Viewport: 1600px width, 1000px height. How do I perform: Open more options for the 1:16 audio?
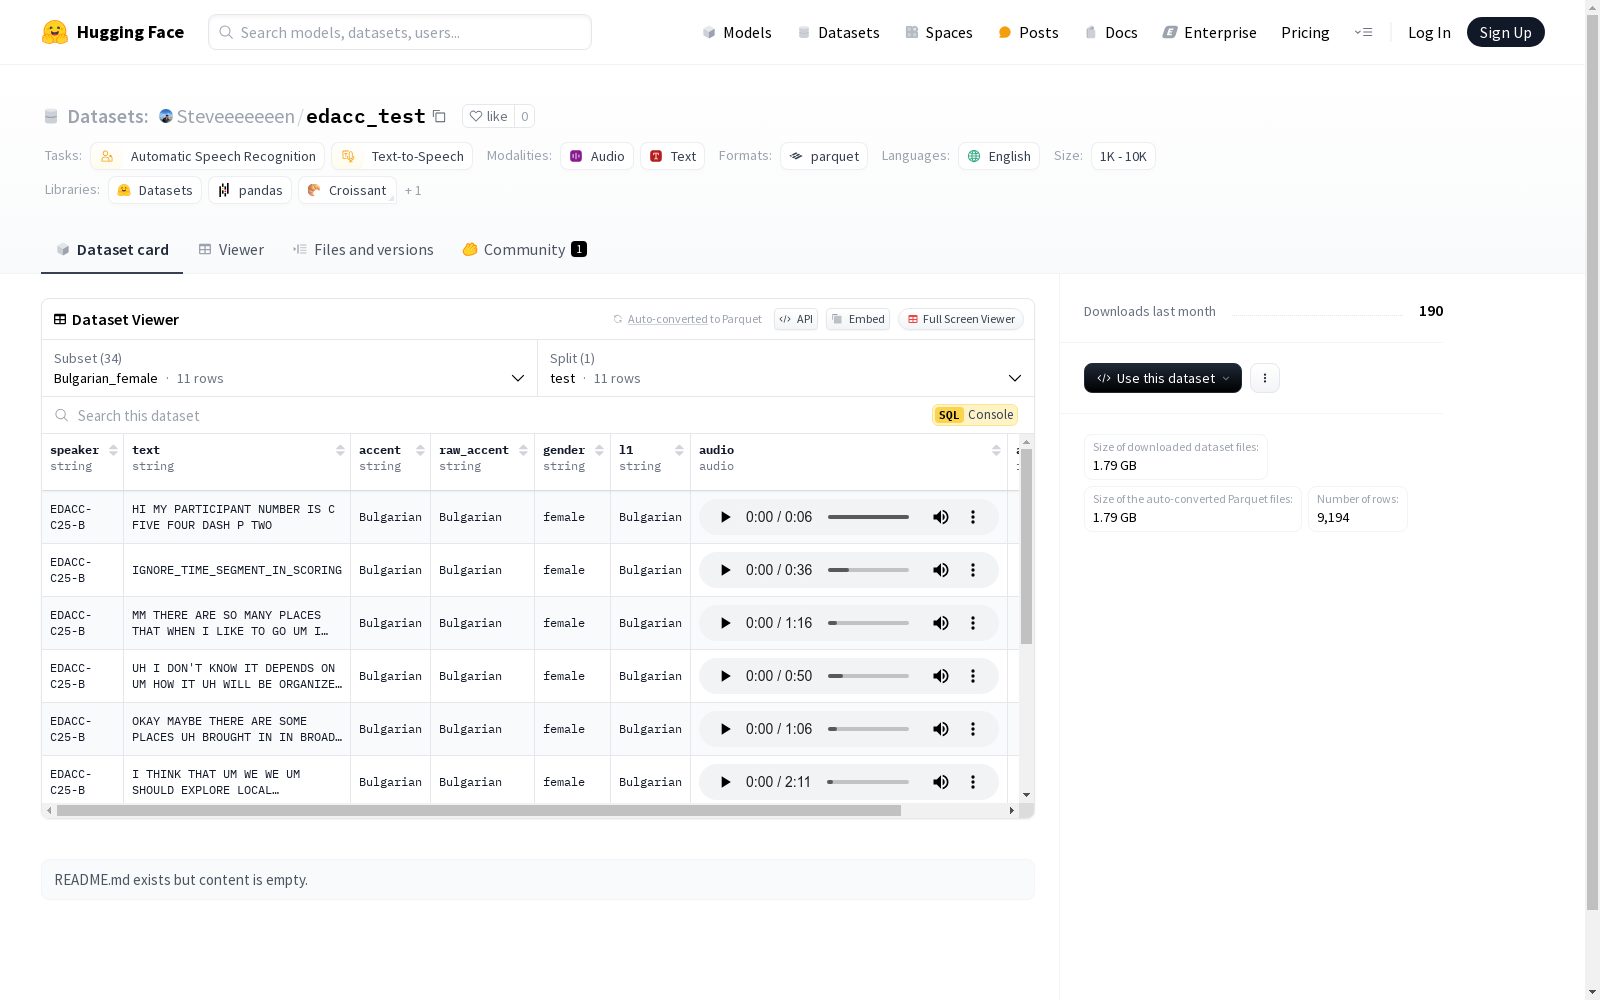pos(973,623)
